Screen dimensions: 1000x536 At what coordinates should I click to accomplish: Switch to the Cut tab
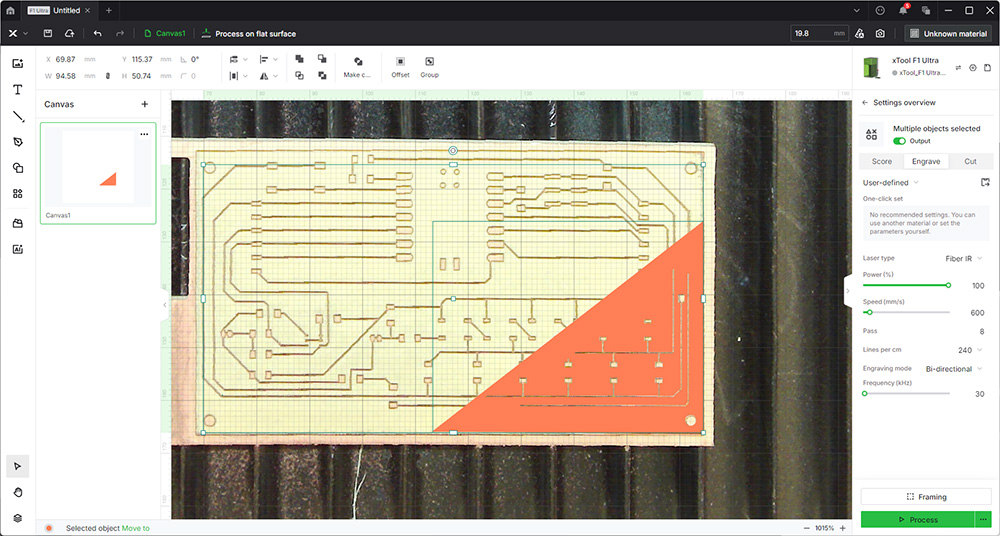[970, 161]
